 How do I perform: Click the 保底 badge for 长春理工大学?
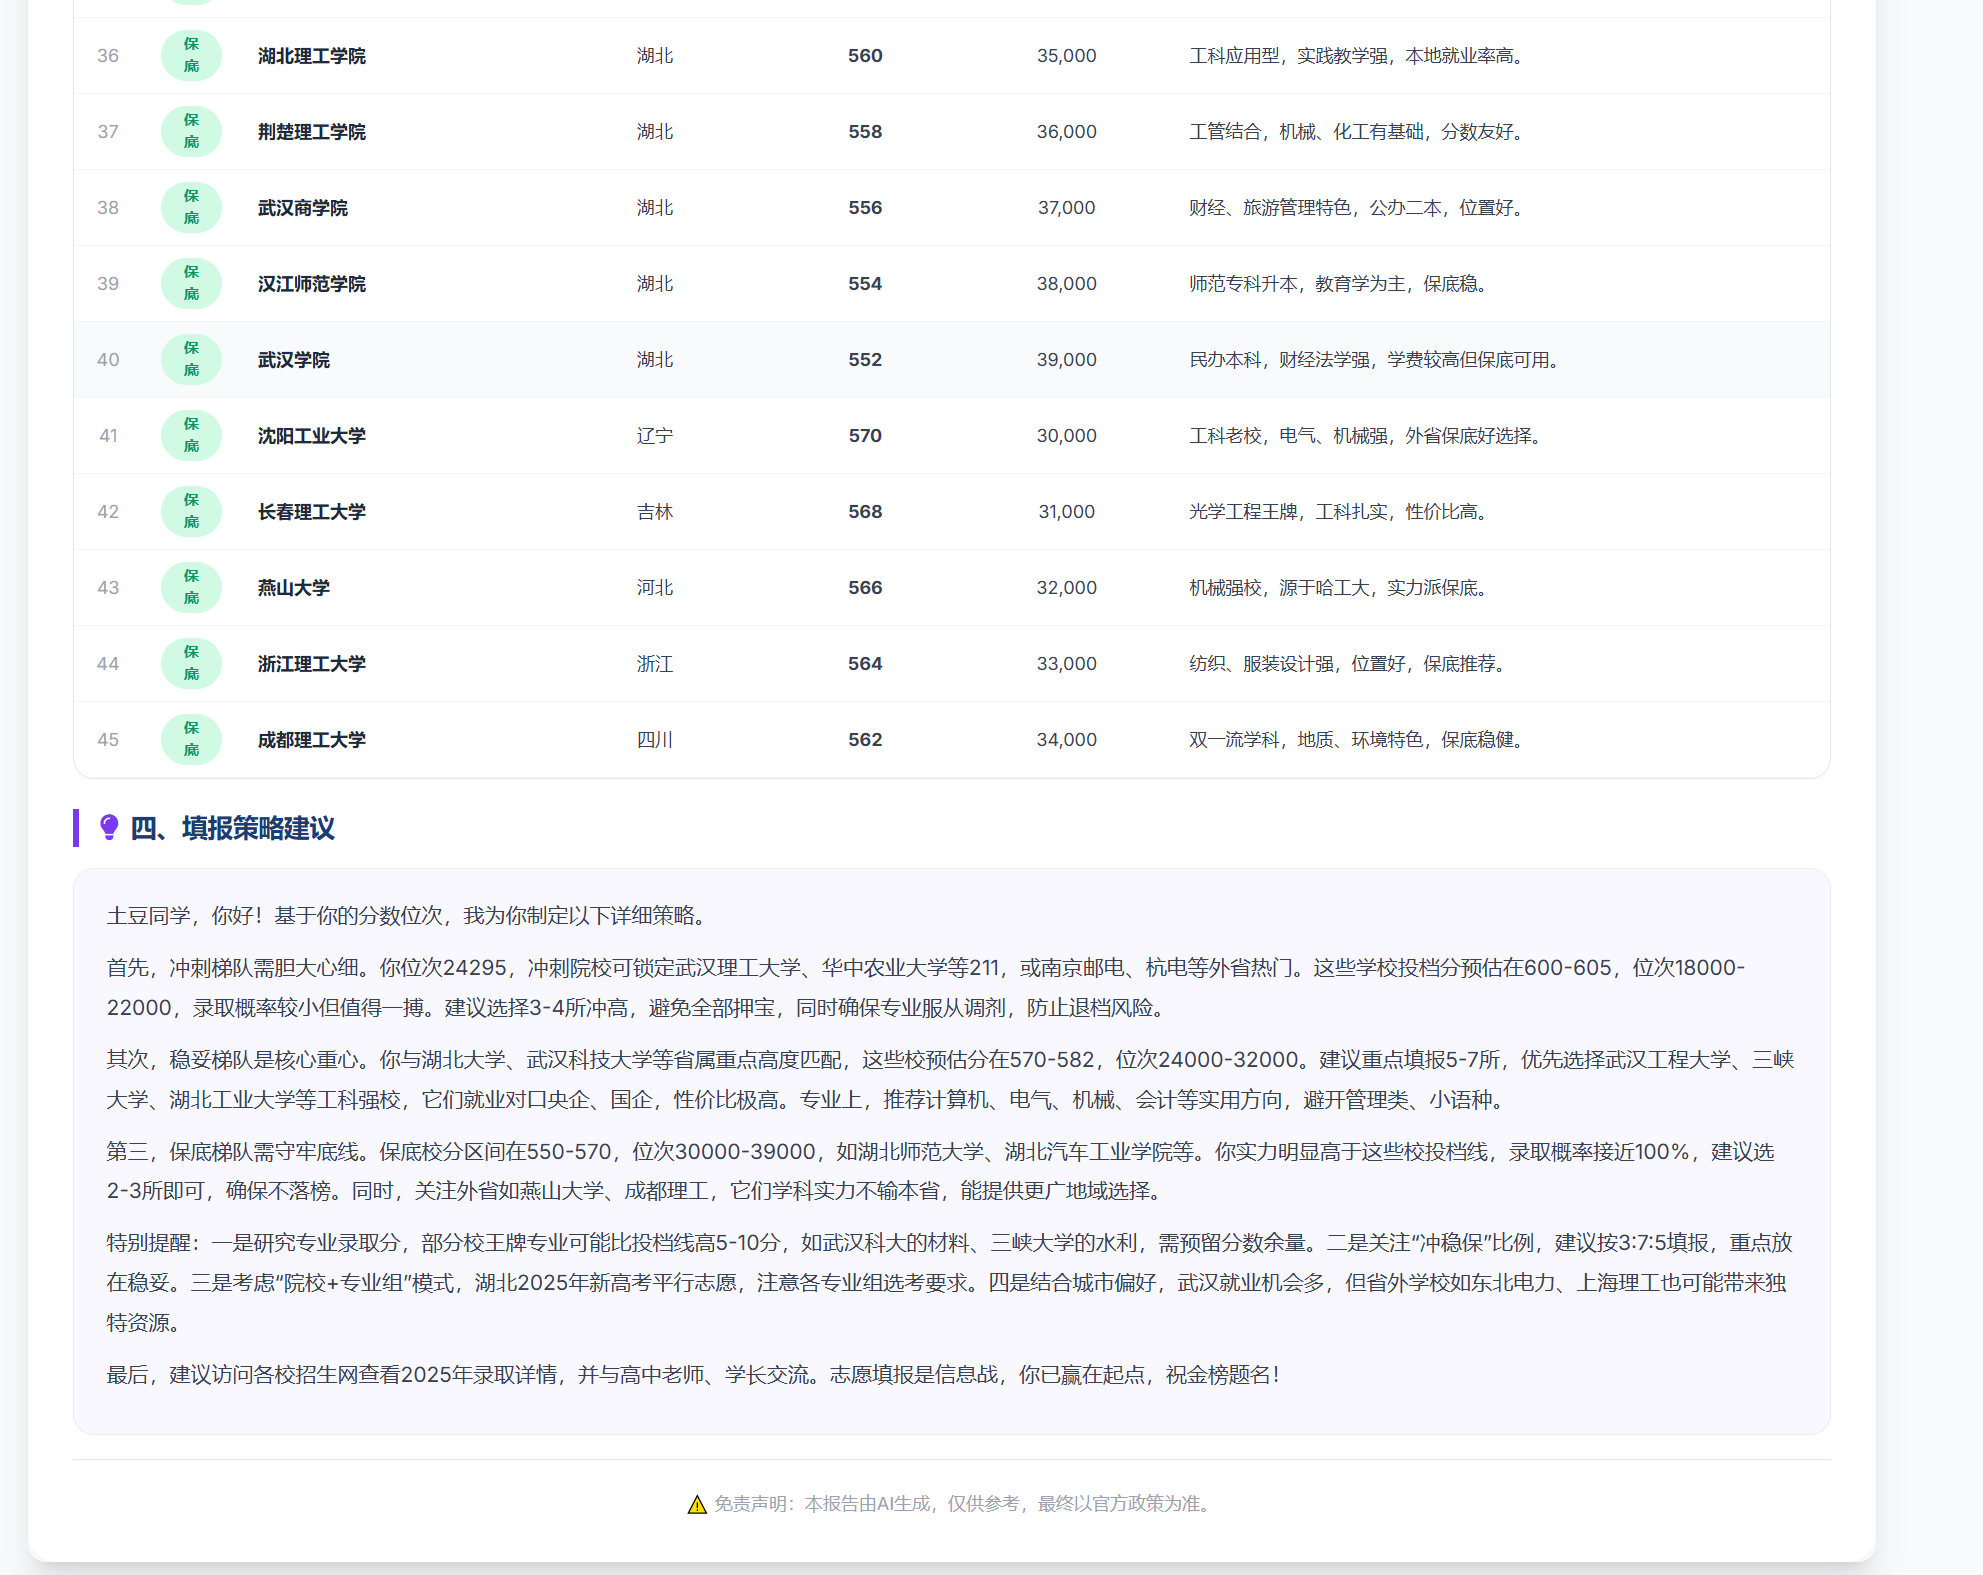pyautogui.click(x=191, y=512)
